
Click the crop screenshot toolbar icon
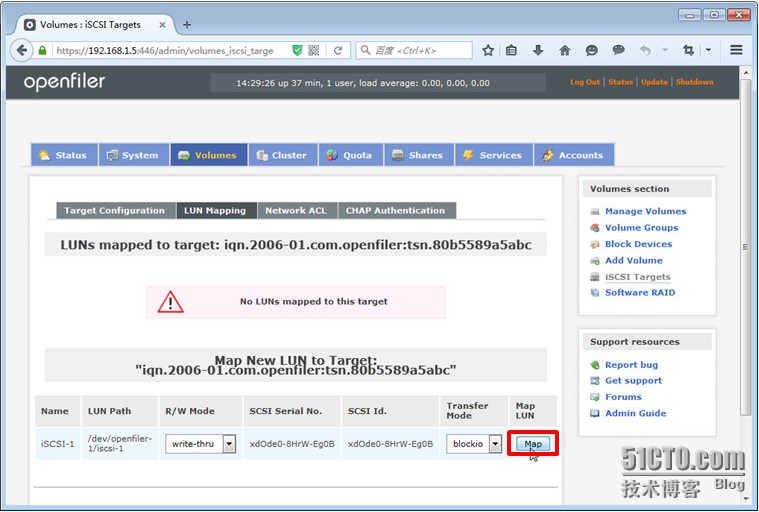[688, 50]
